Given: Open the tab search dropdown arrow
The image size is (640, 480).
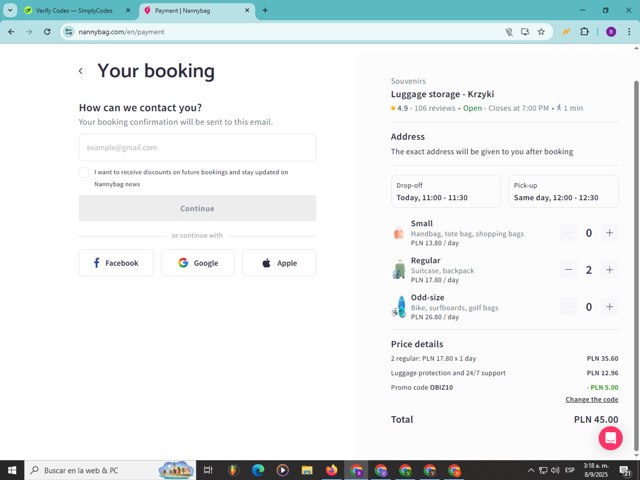Looking at the screenshot, I should tap(10, 11).
